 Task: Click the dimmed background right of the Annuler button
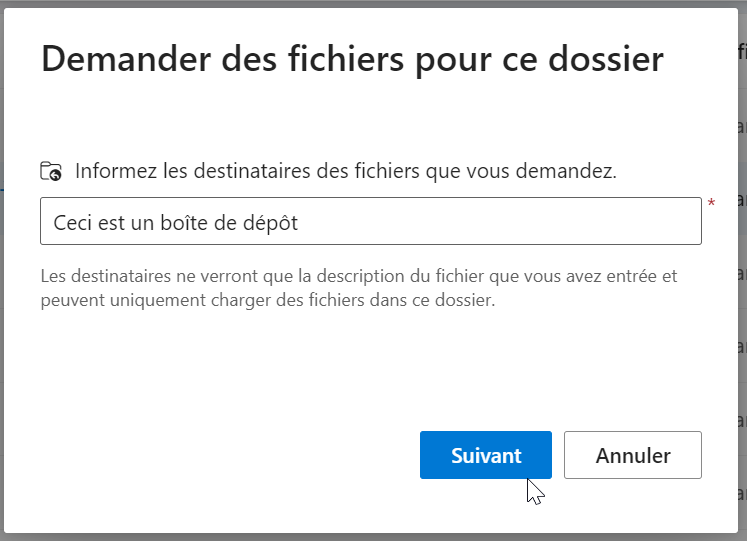click(741, 455)
